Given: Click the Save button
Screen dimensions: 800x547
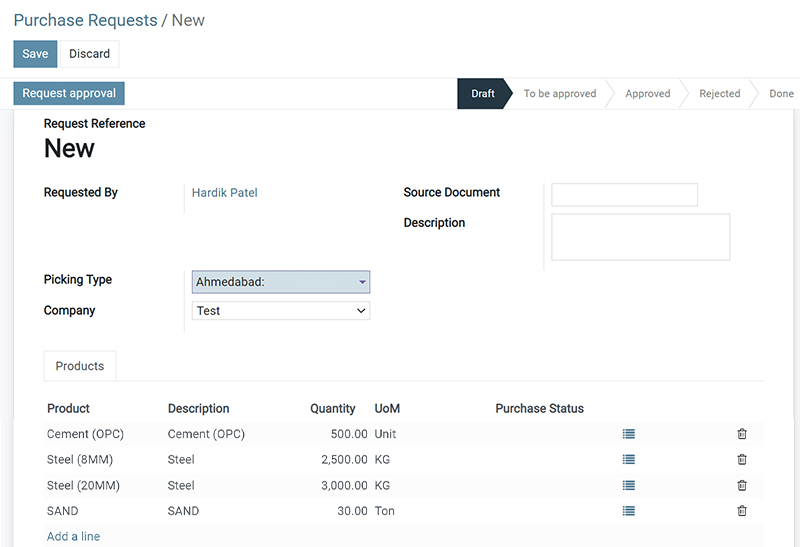Looking at the screenshot, I should [x=35, y=54].
